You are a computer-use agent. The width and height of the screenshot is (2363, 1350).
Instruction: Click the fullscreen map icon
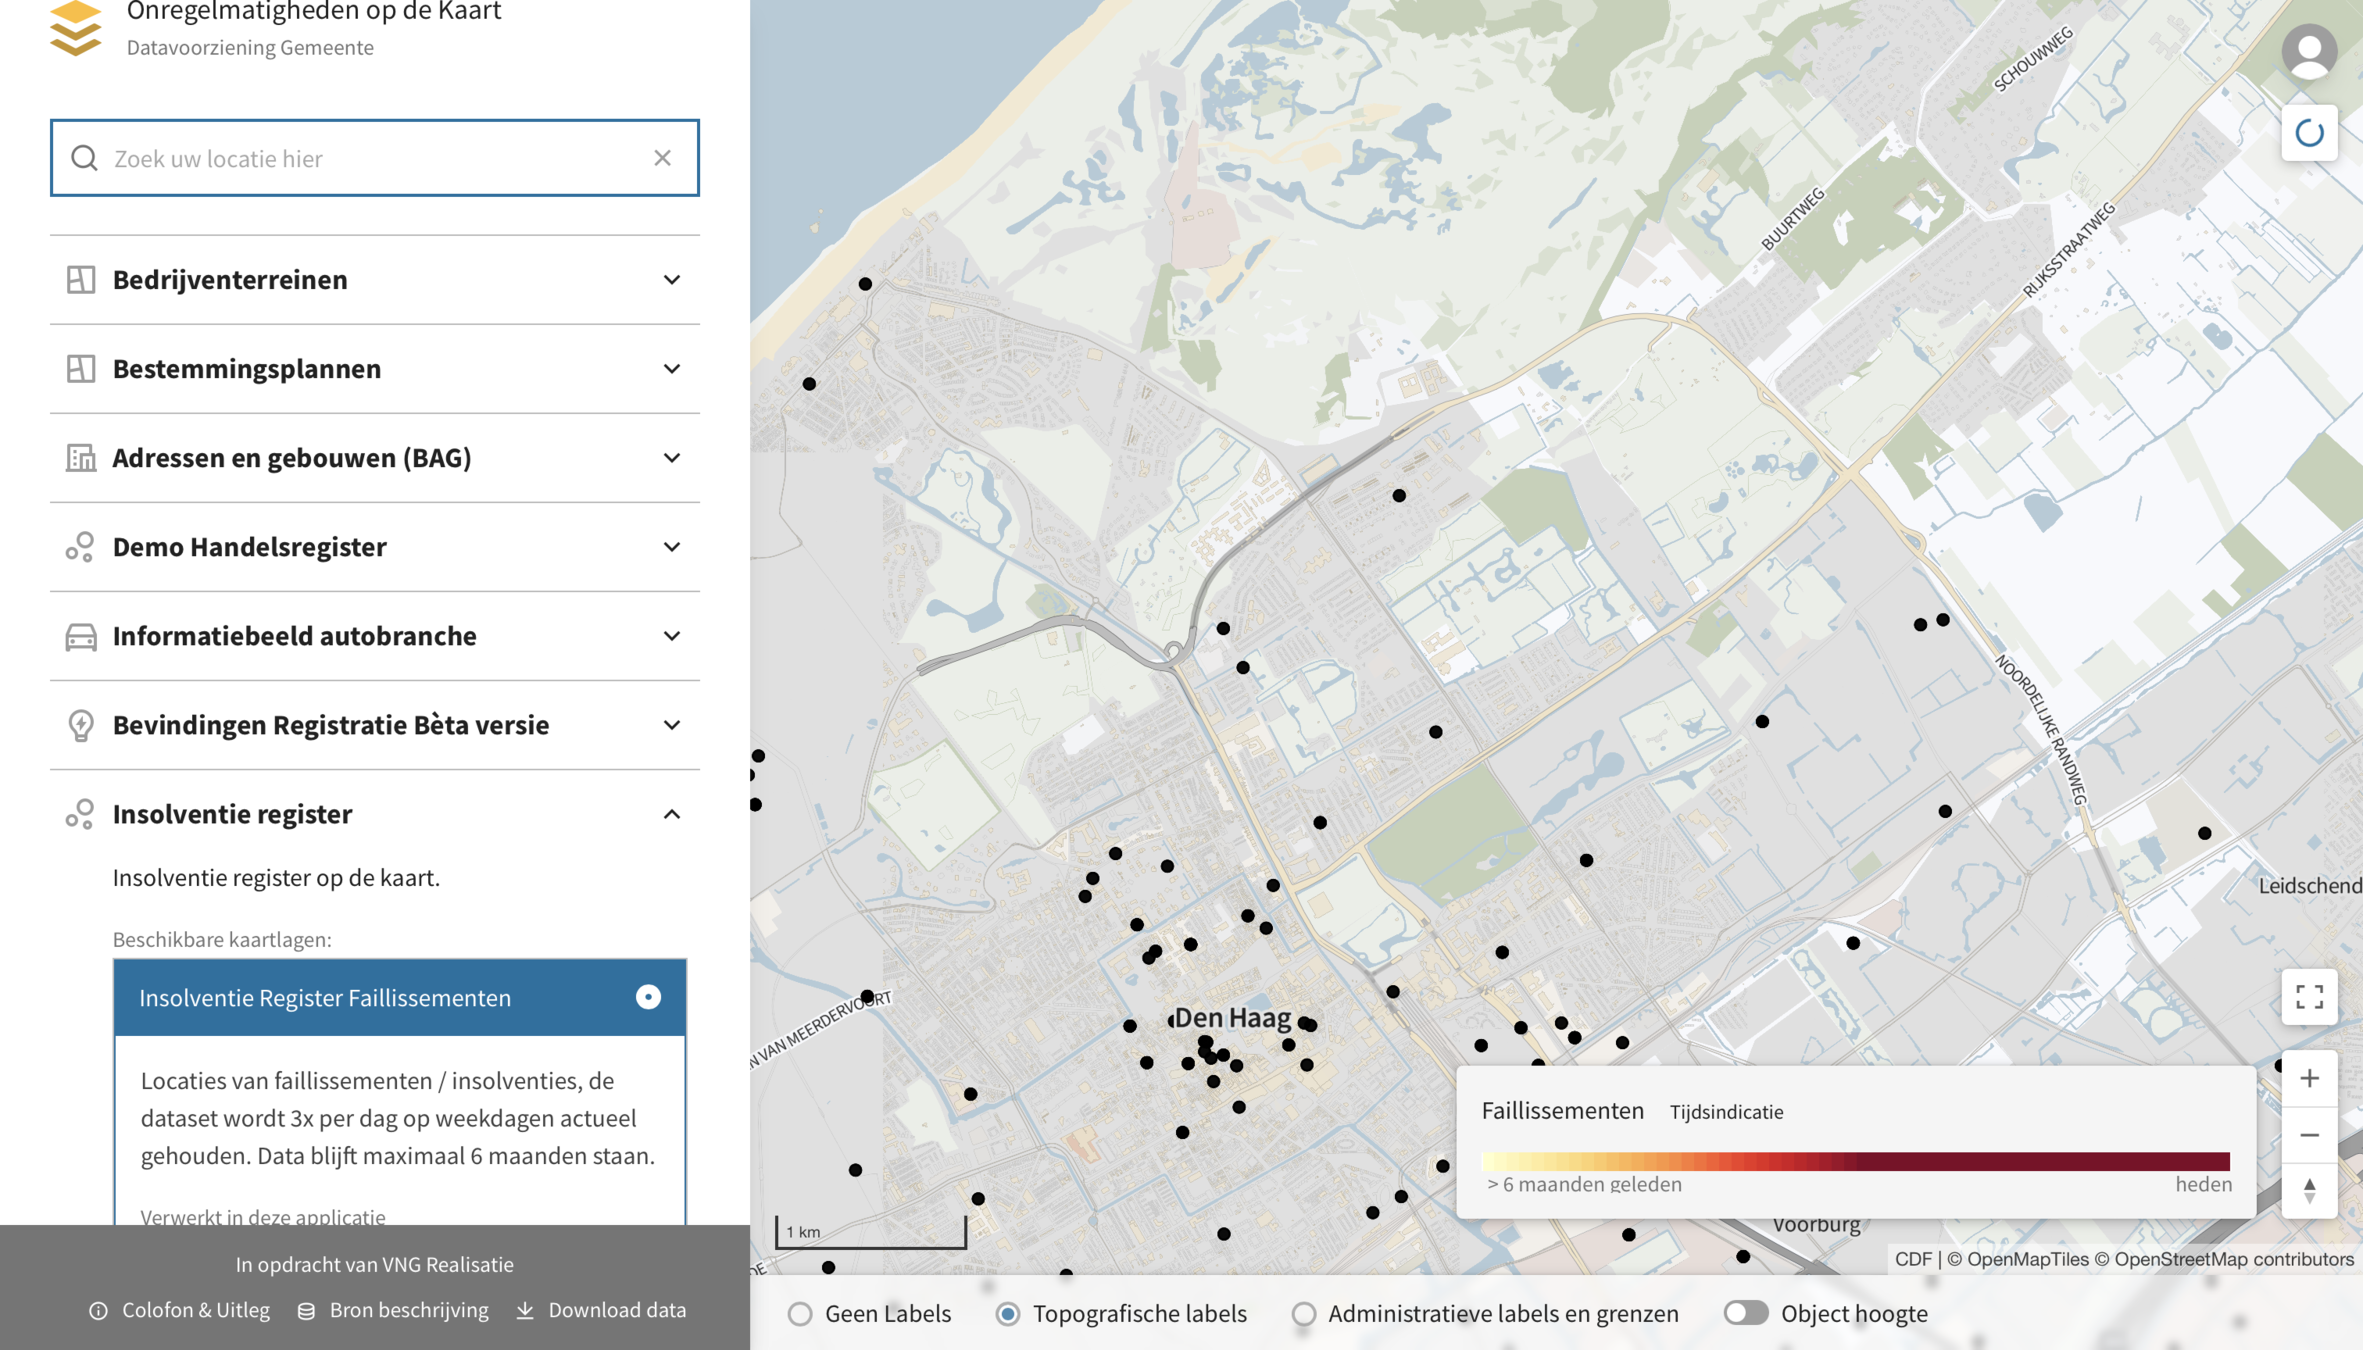[x=2309, y=996]
